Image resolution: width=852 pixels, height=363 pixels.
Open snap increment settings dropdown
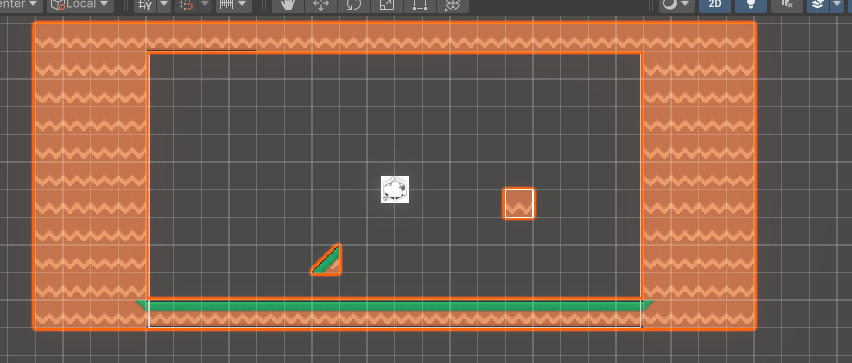pos(205,5)
